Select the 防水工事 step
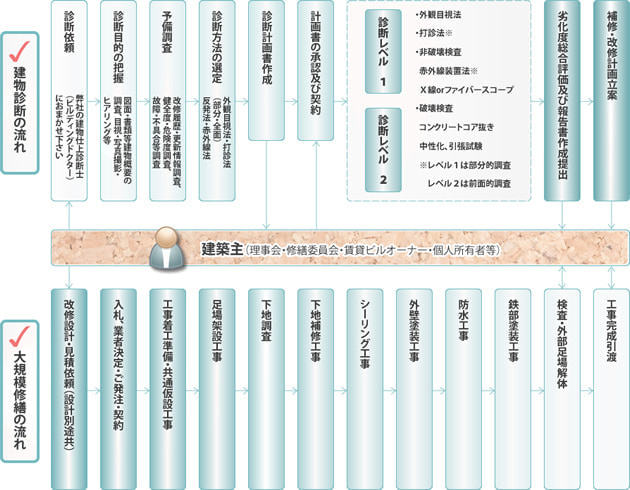Screen dimensions: 630x490 464,389
